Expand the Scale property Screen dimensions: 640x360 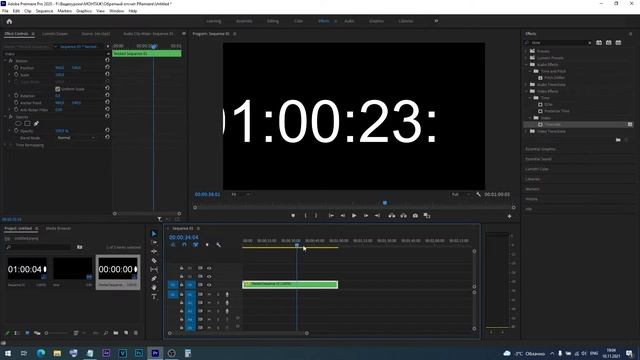(10, 75)
